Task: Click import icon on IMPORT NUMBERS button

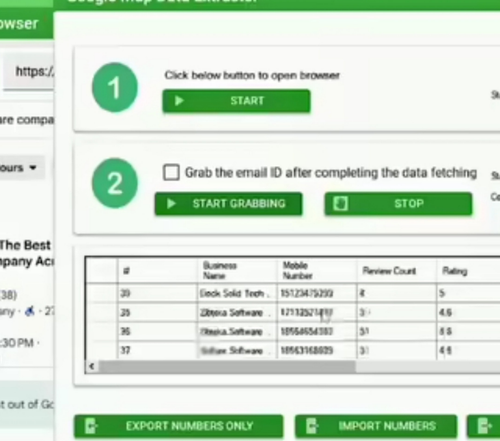Action: point(312,426)
